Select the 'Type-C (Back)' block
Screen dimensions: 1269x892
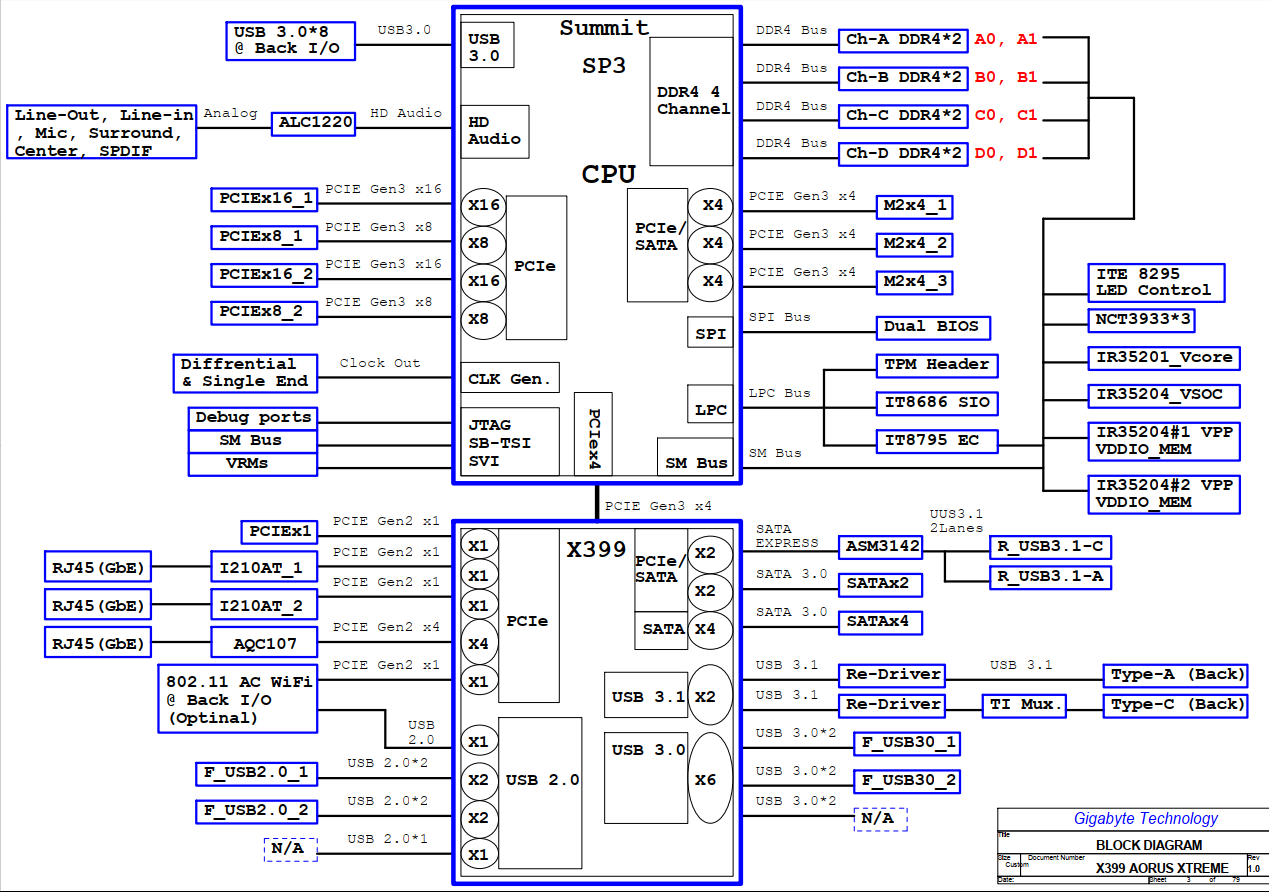point(1175,705)
